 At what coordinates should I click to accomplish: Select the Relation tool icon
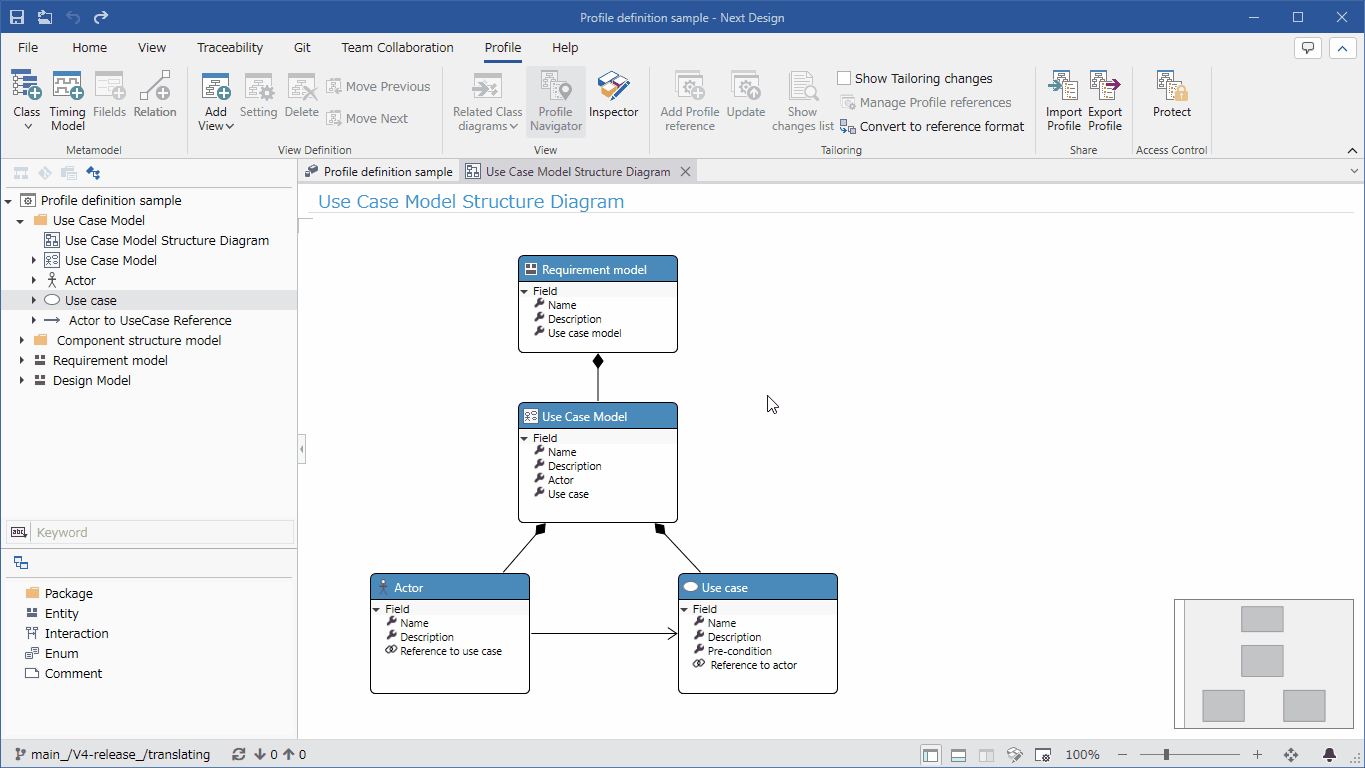pos(154,86)
